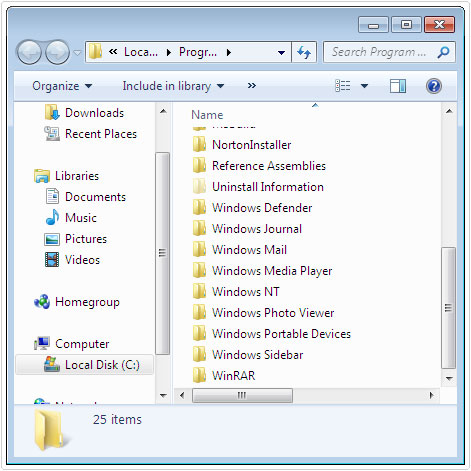Viewport: 471px width, 471px height.
Task: Click the file list vertical scrollbar thumb
Action: tap(449, 308)
